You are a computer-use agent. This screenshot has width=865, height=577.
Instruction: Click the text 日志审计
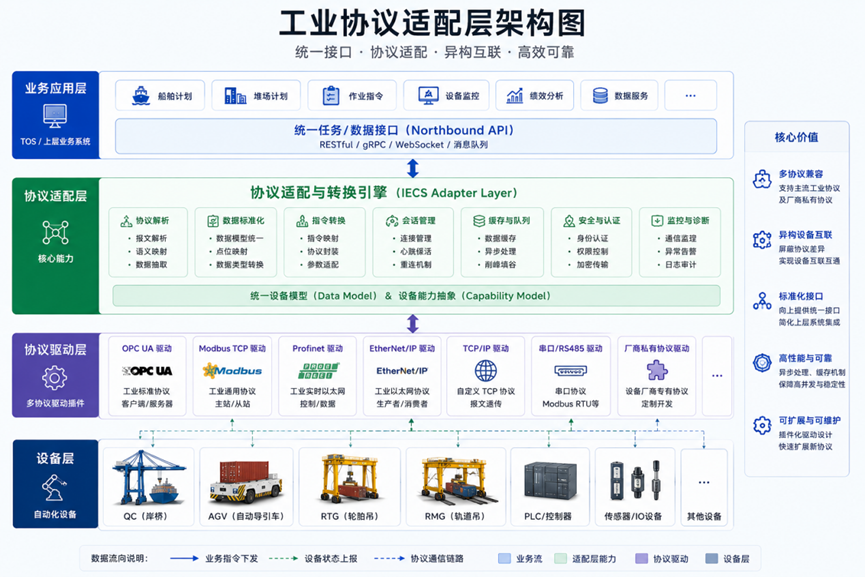pyautogui.click(x=681, y=265)
